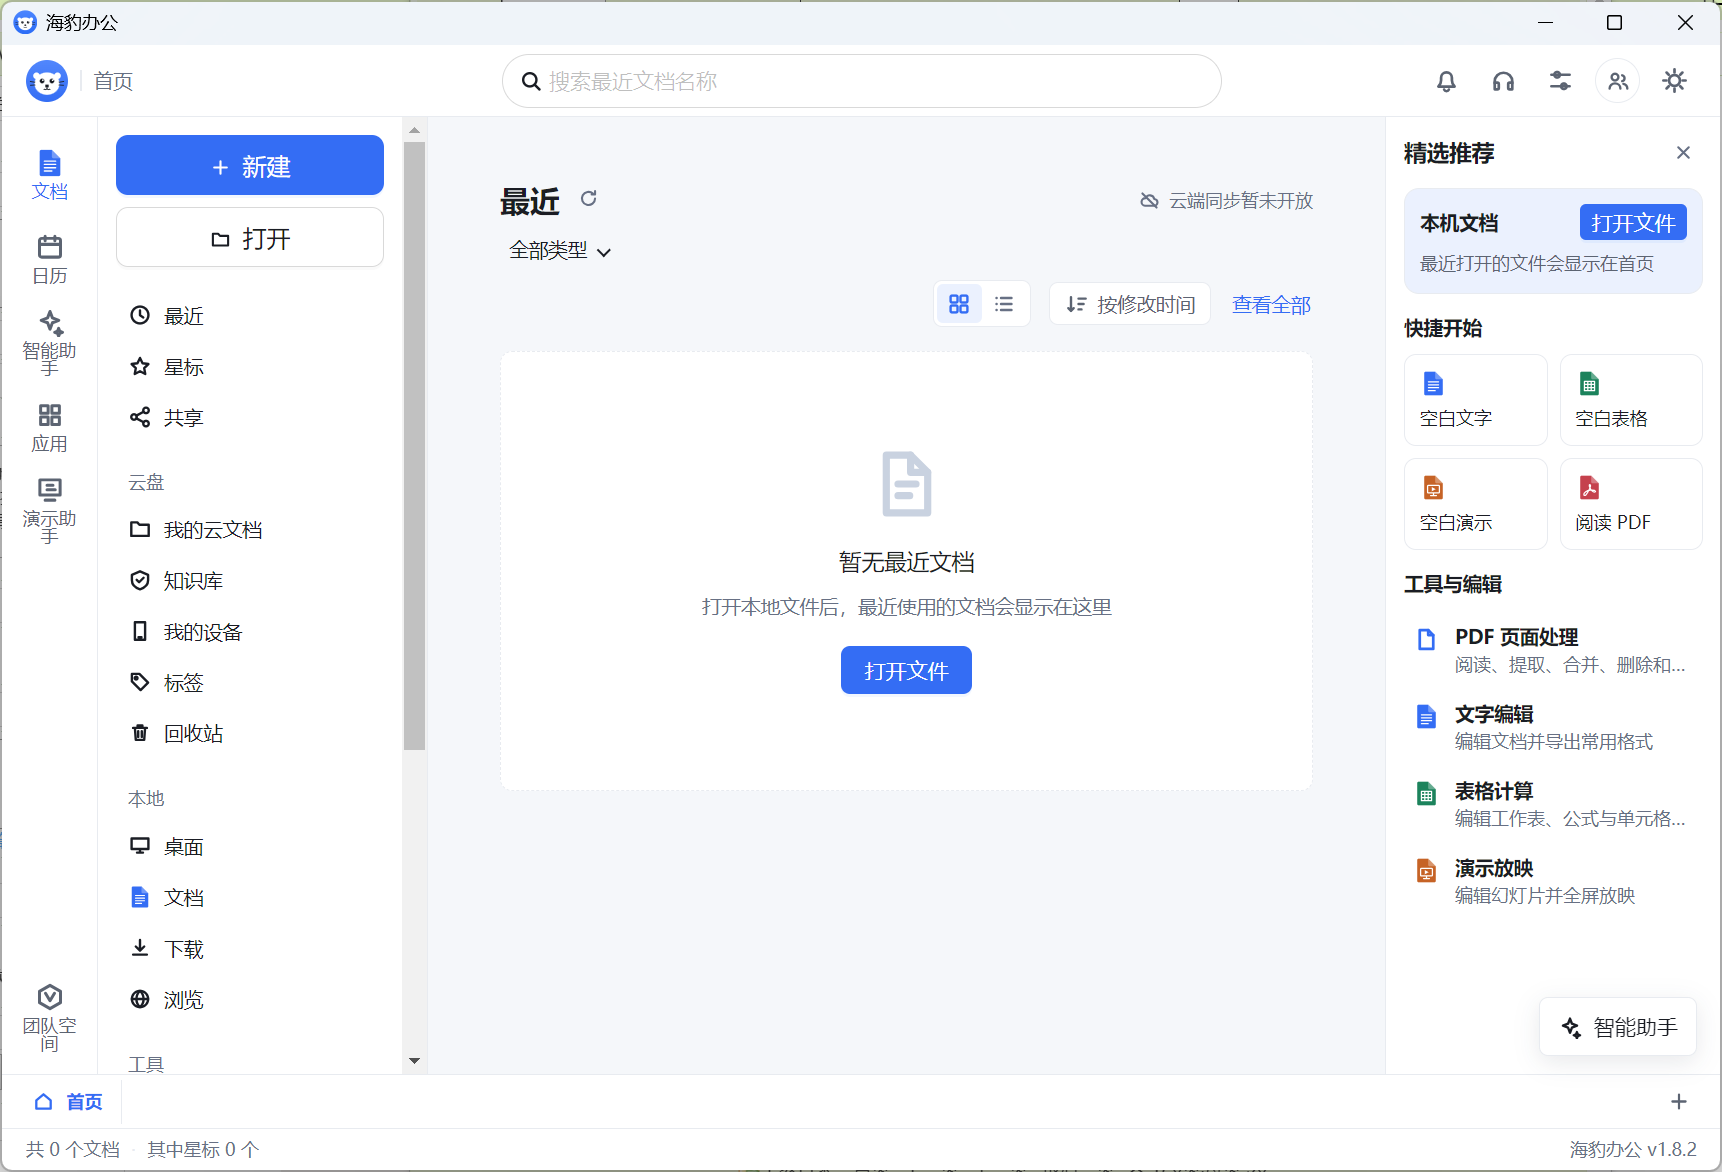
Task: Switch to grid view
Action: click(x=959, y=304)
